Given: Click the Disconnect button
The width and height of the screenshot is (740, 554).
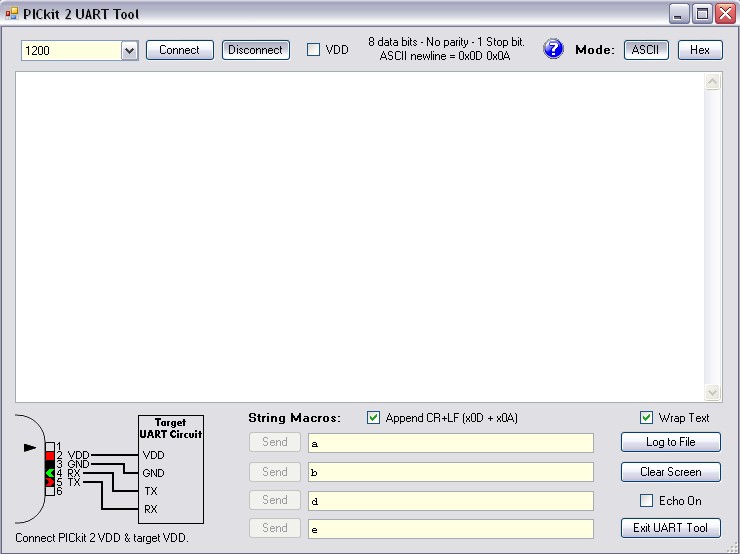Looking at the screenshot, I should coord(256,50).
